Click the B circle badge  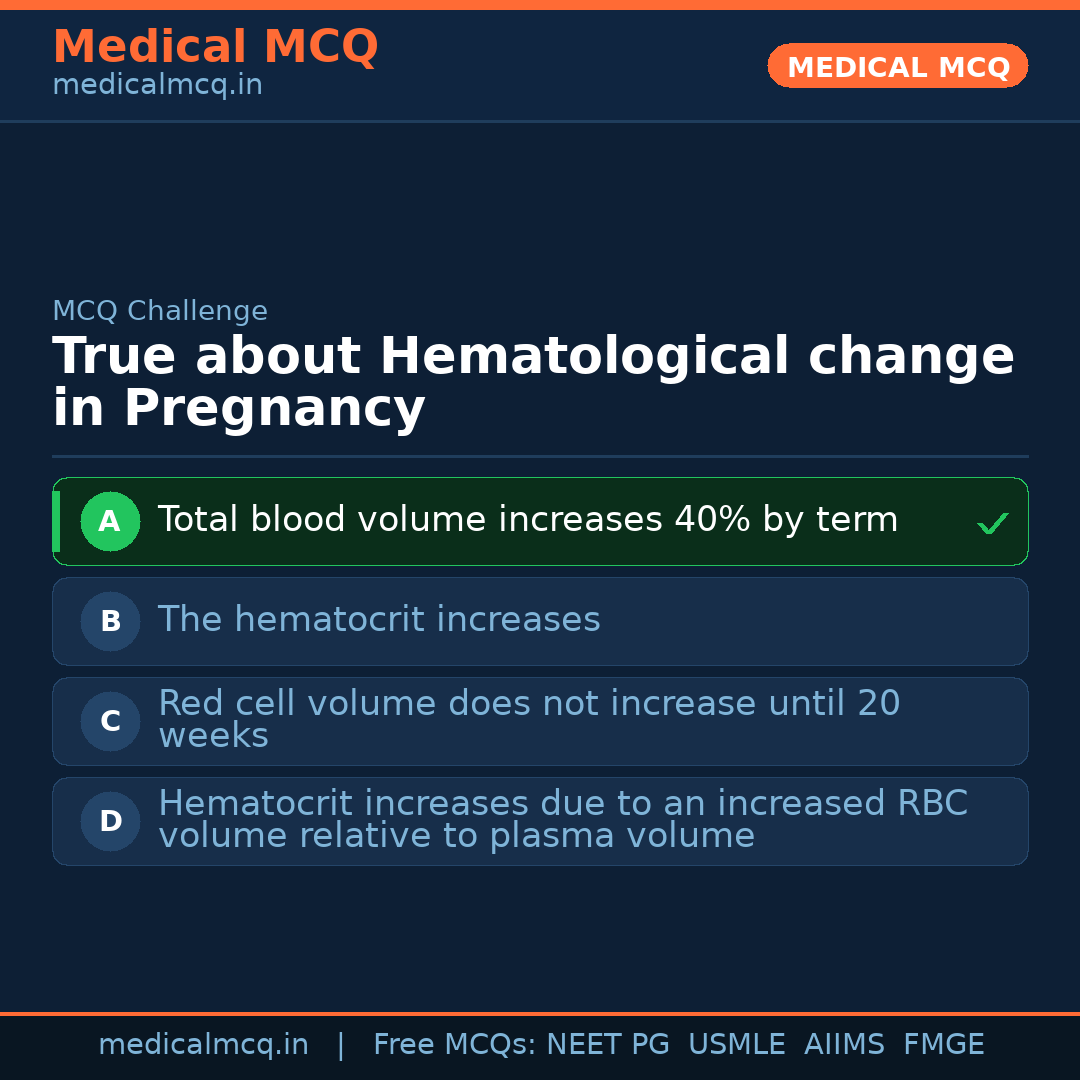coord(110,621)
